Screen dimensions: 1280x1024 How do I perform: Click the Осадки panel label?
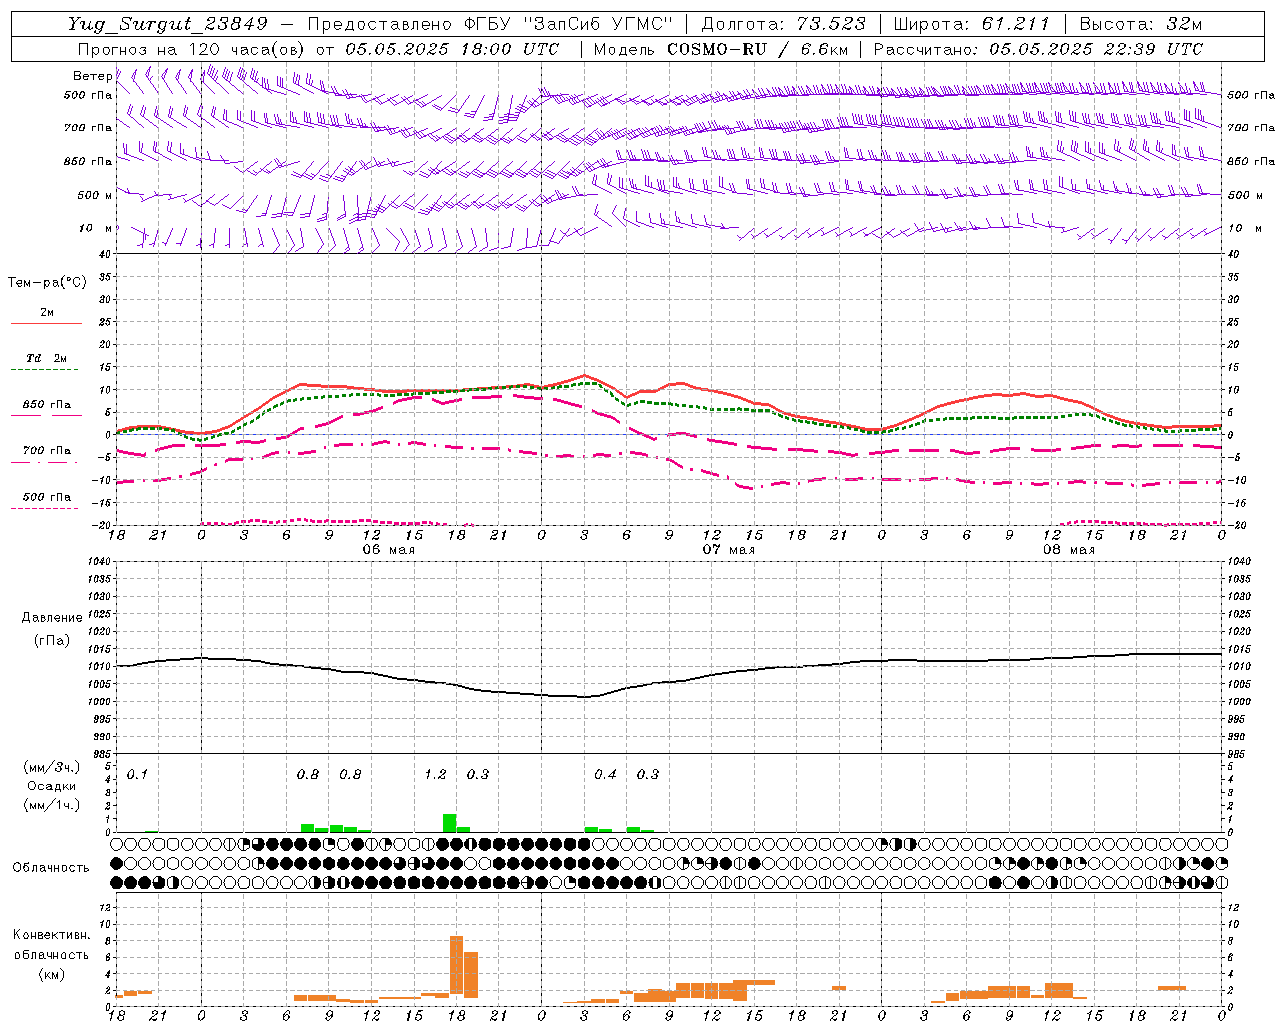(x=51, y=786)
